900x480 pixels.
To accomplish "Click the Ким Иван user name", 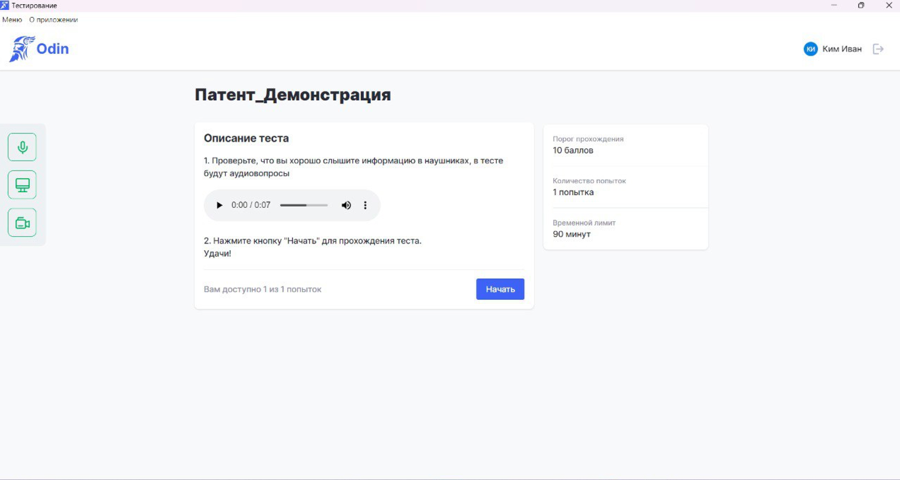I will click(842, 49).
